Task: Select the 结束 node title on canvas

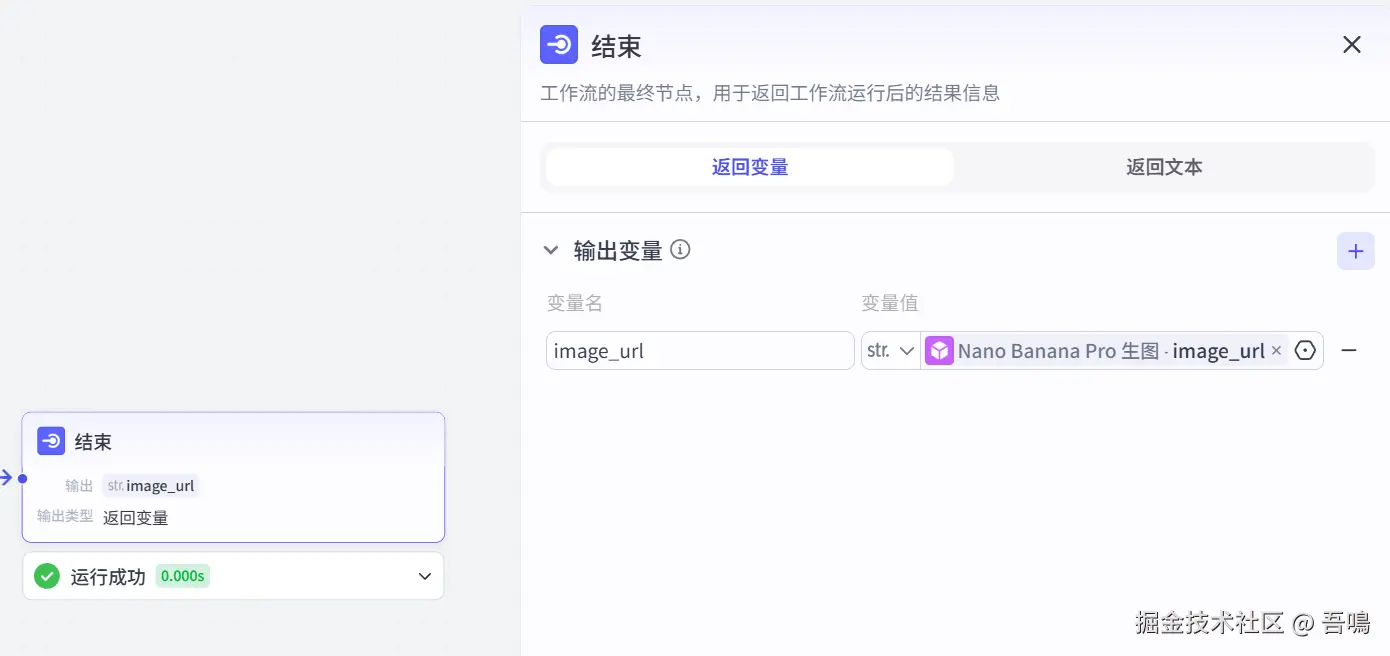Action: click(93, 442)
